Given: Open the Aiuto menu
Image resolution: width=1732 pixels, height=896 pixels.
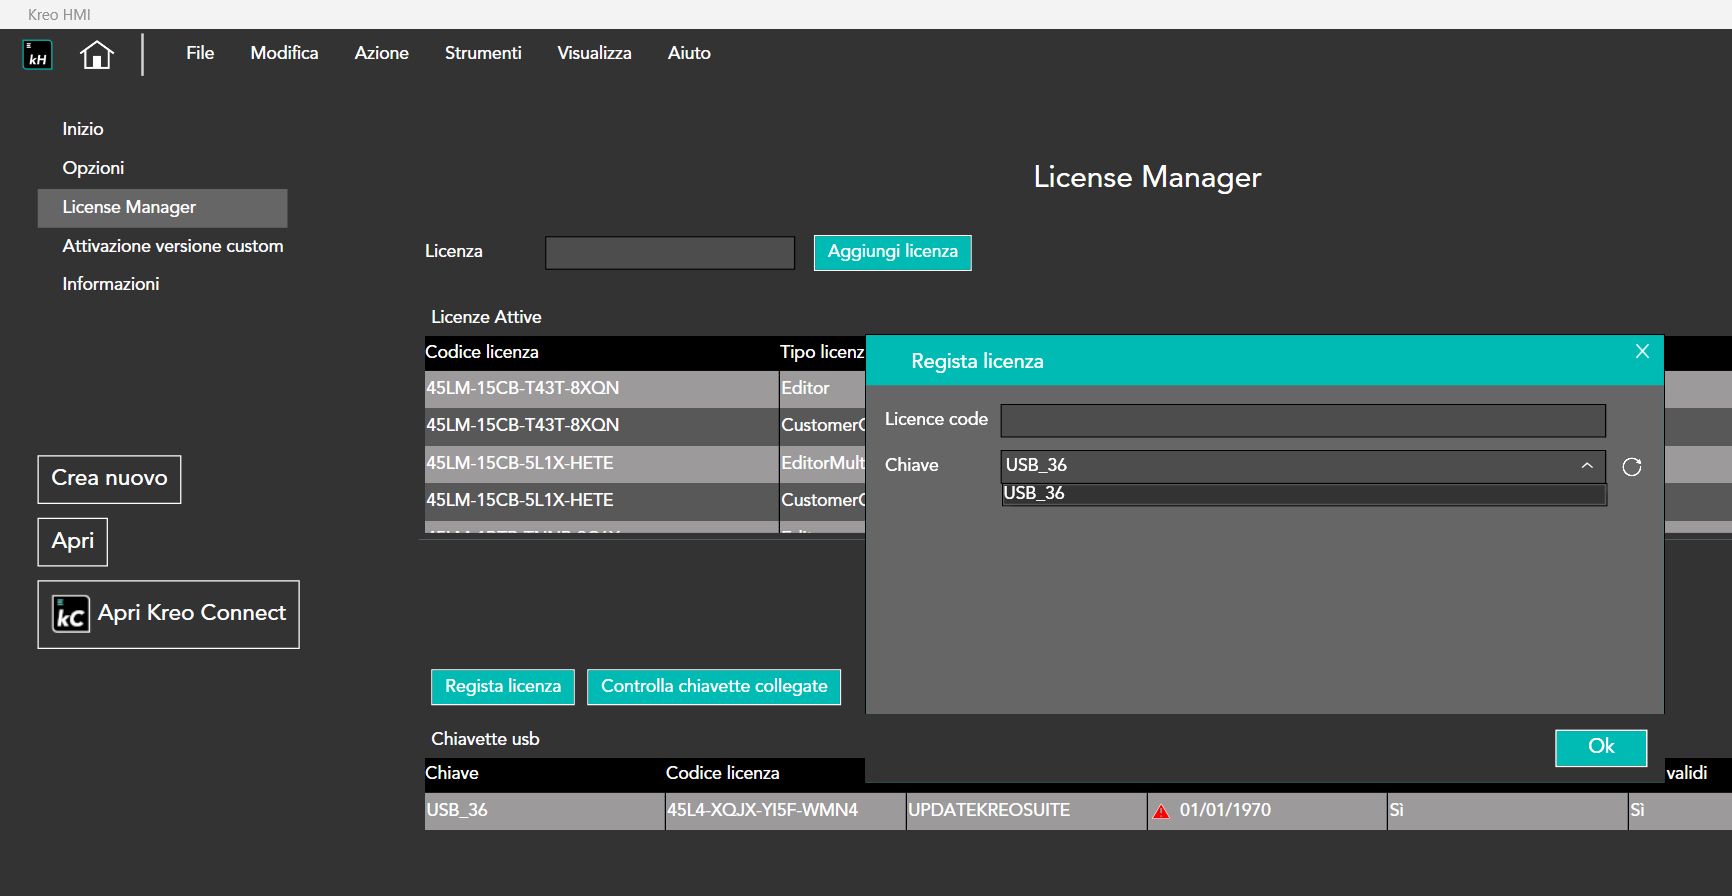Looking at the screenshot, I should 689,53.
